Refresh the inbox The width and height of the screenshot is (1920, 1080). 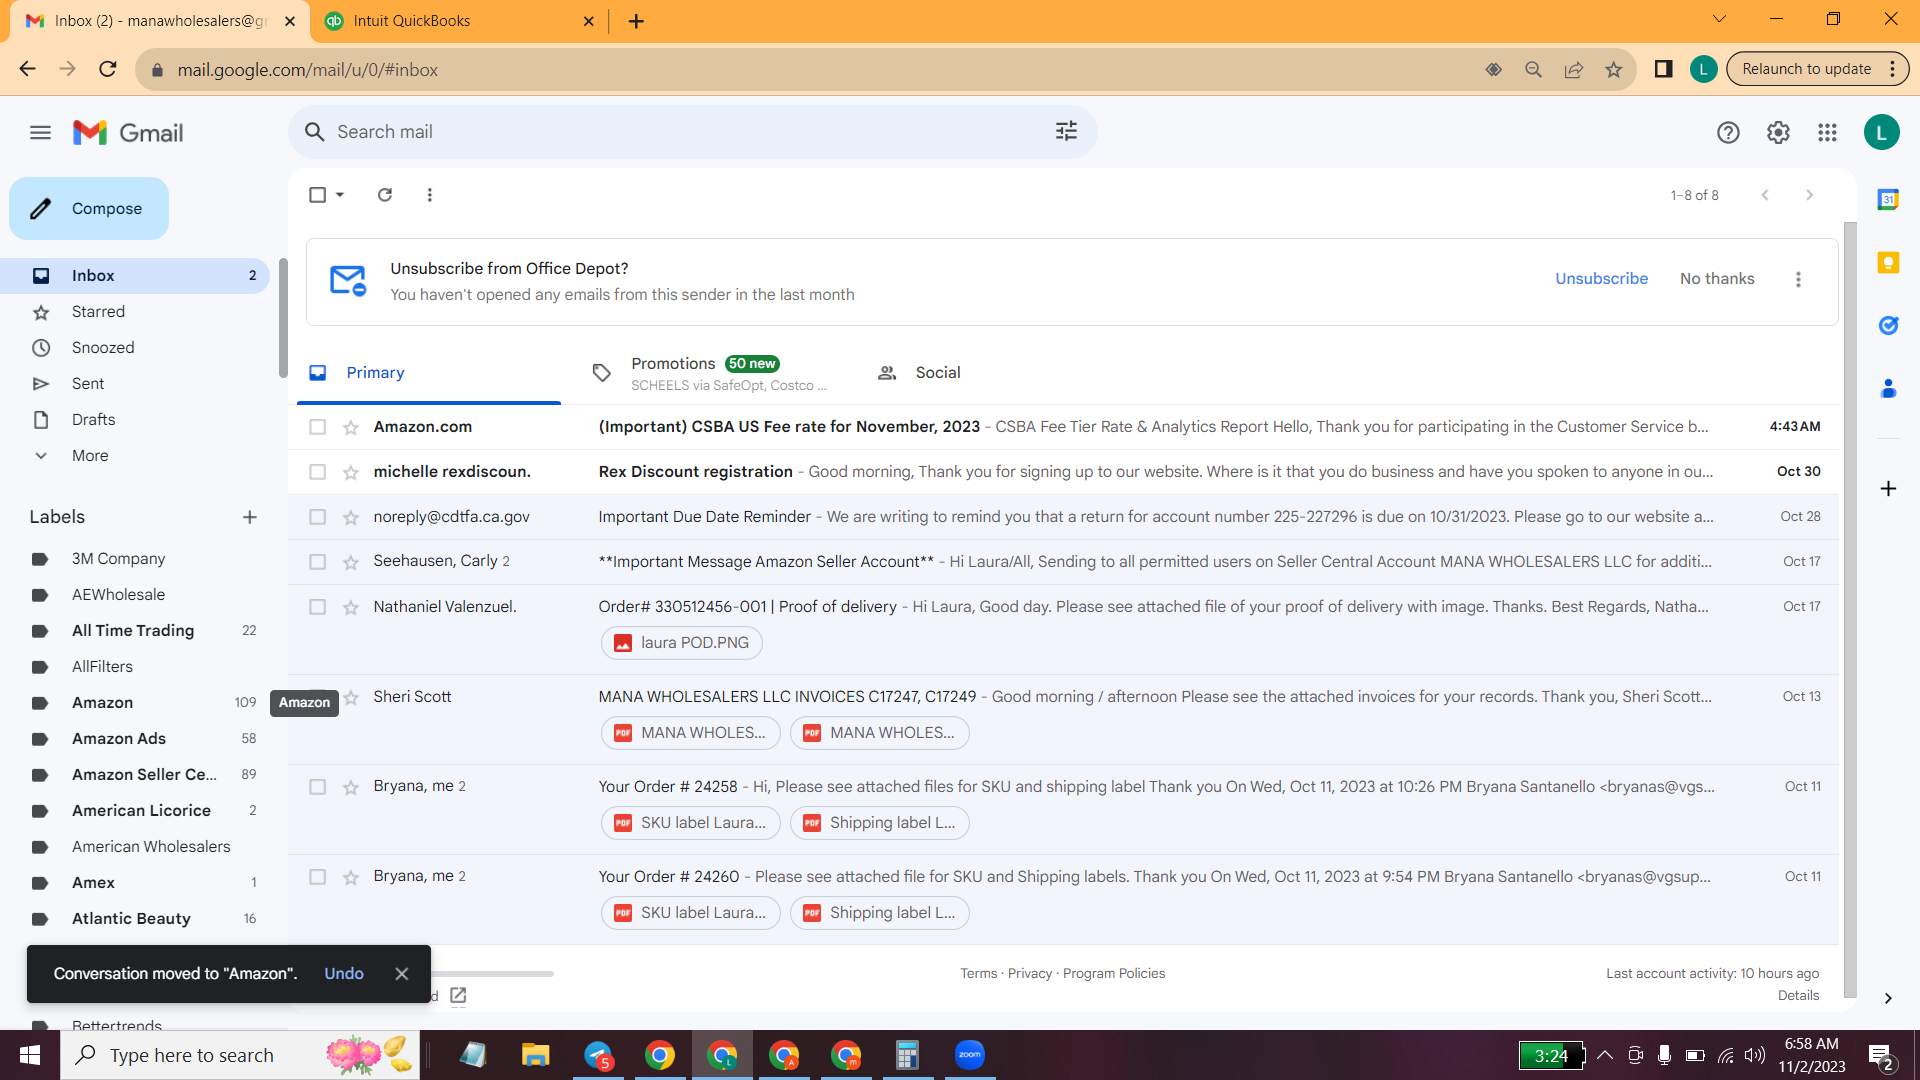[385, 195]
